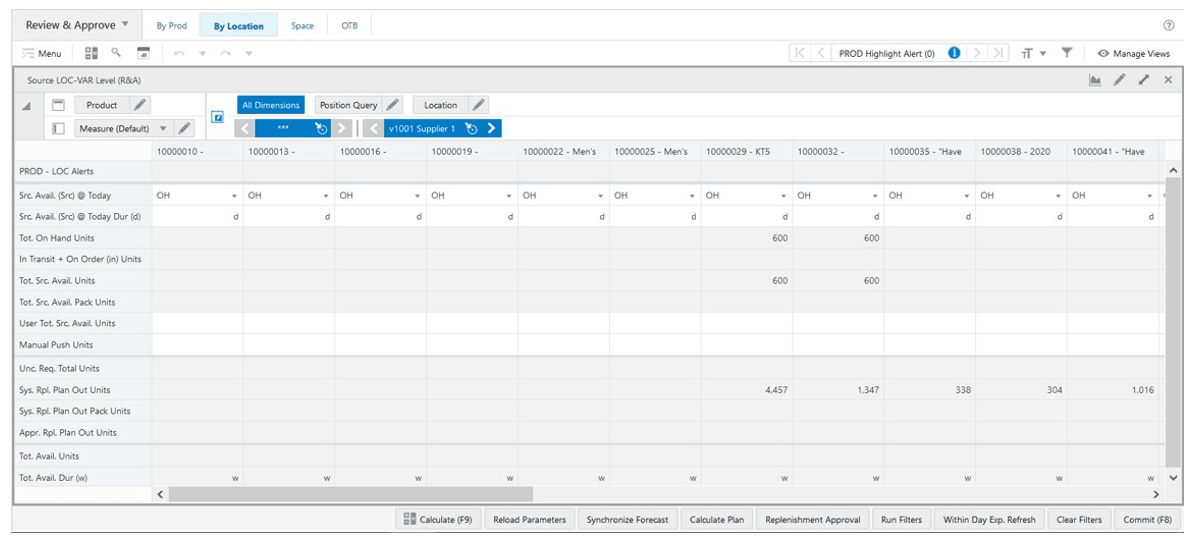Edit the Location dimension pencil
1197x544 pixels.
point(479,105)
